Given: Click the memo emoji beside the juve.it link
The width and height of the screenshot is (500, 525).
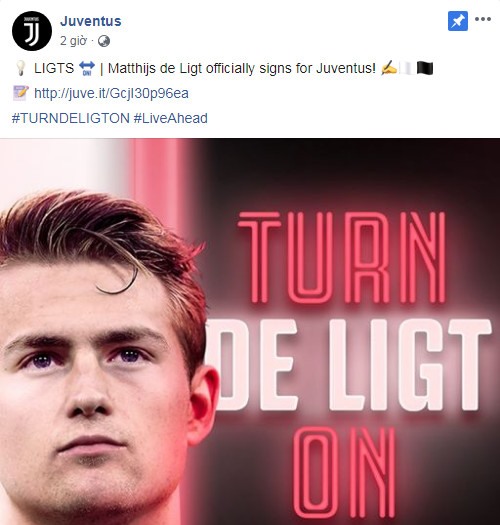Looking at the screenshot, I should pos(21,93).
